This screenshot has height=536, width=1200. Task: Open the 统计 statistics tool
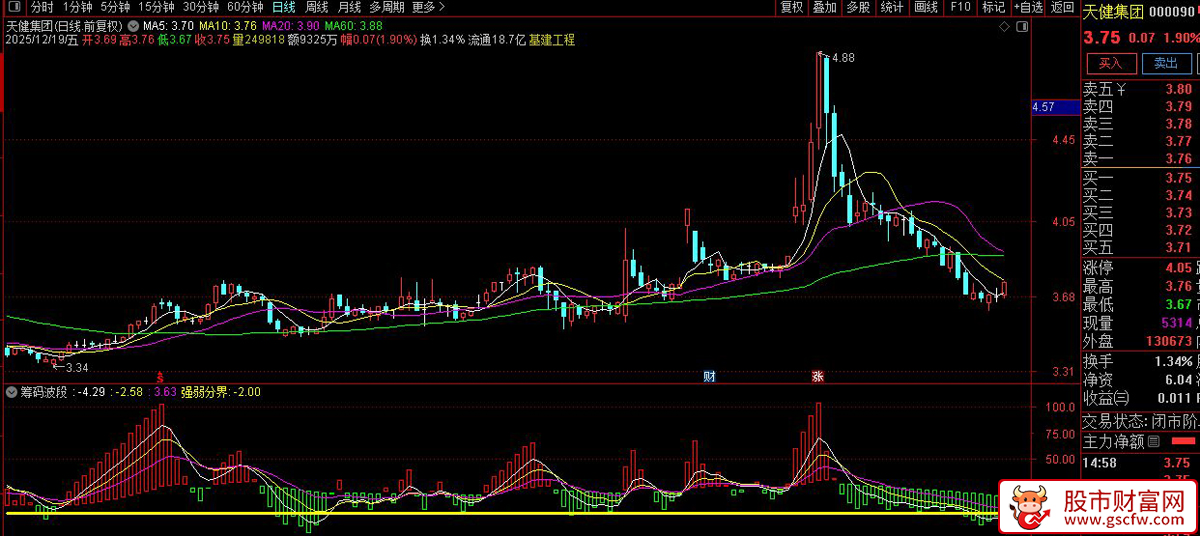892,7
